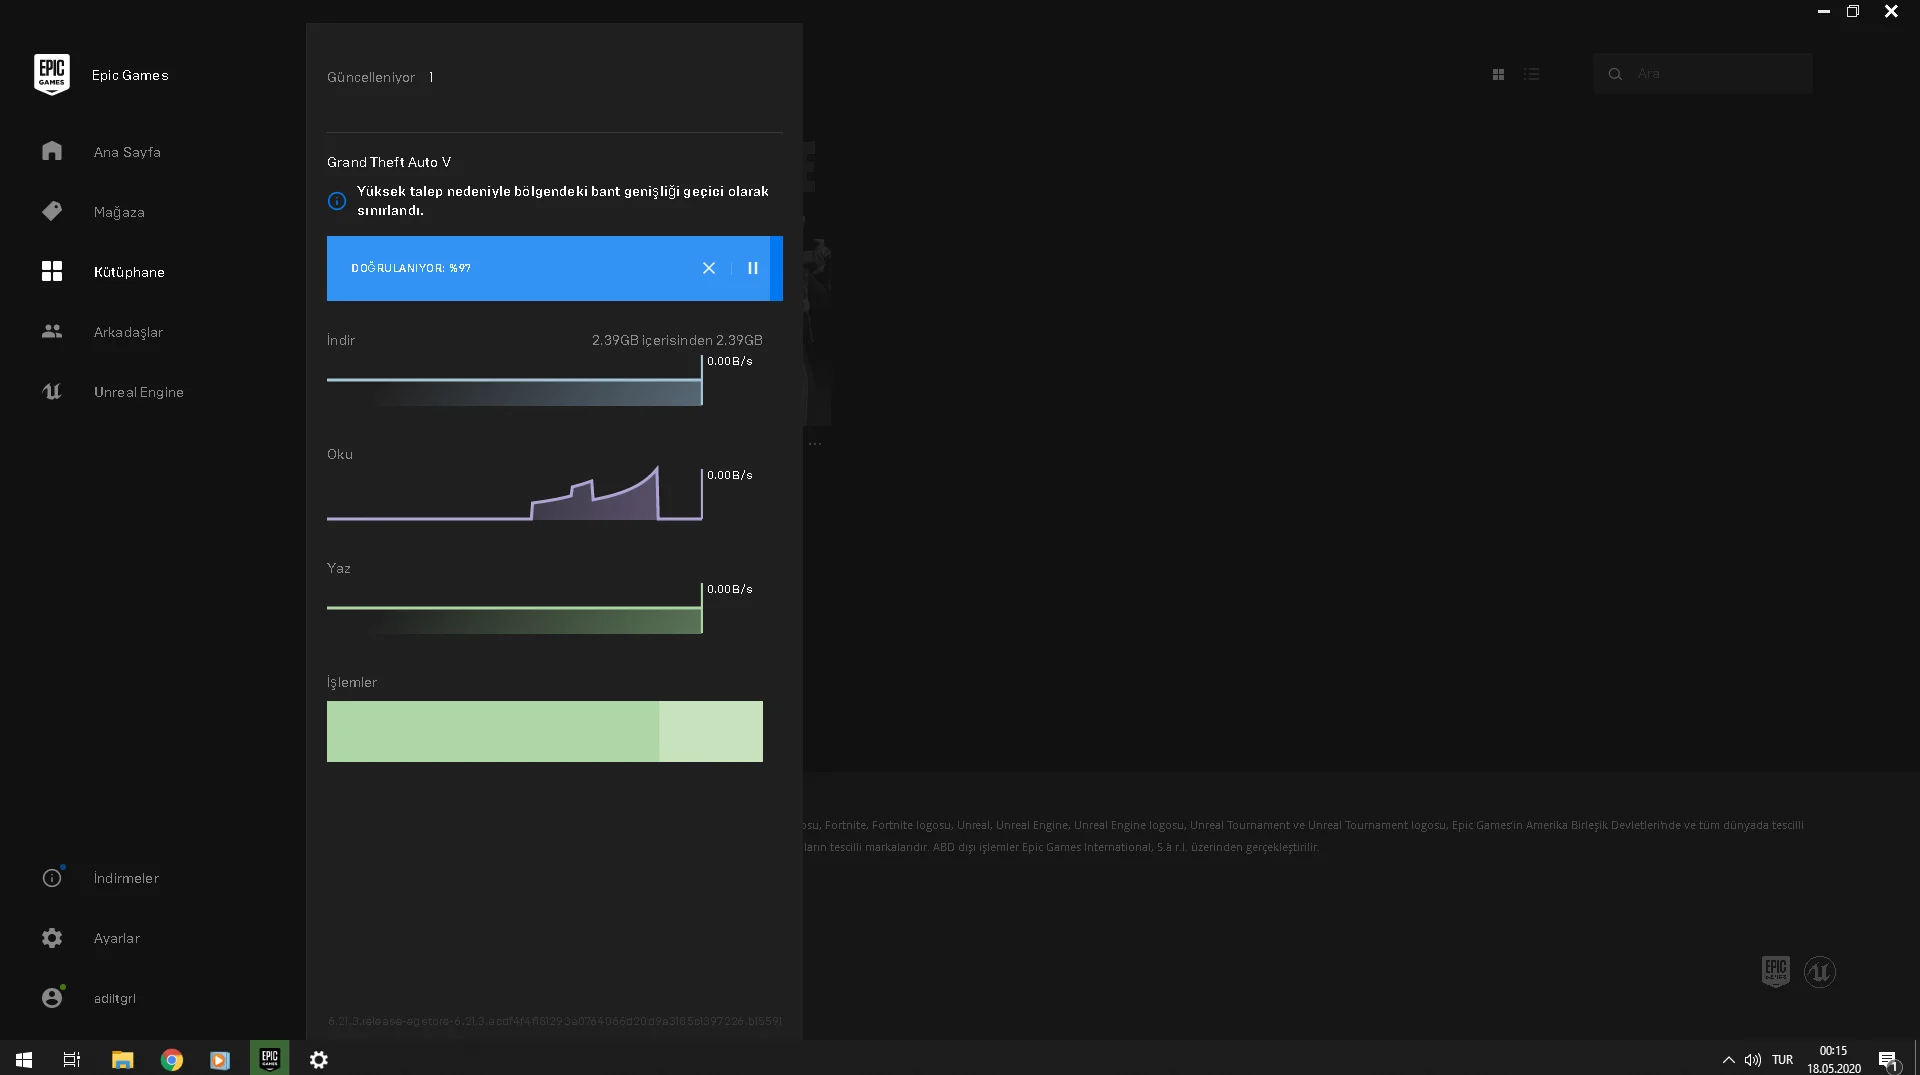Screen dimensions: 1920x1075
Task: Open Ayarlar settings gear
Action: pos(52,938)
